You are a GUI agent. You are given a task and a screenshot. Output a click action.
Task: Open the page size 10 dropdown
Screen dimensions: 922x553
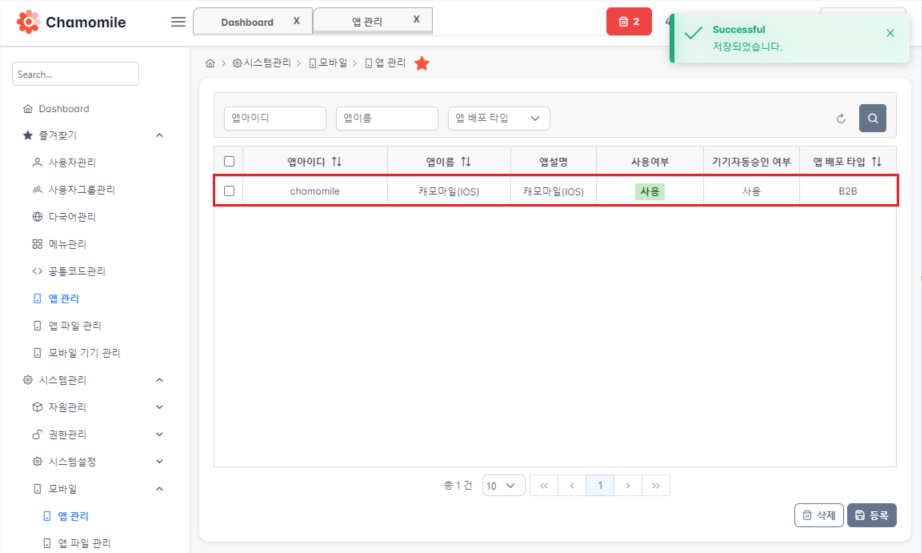click(503, 486)
